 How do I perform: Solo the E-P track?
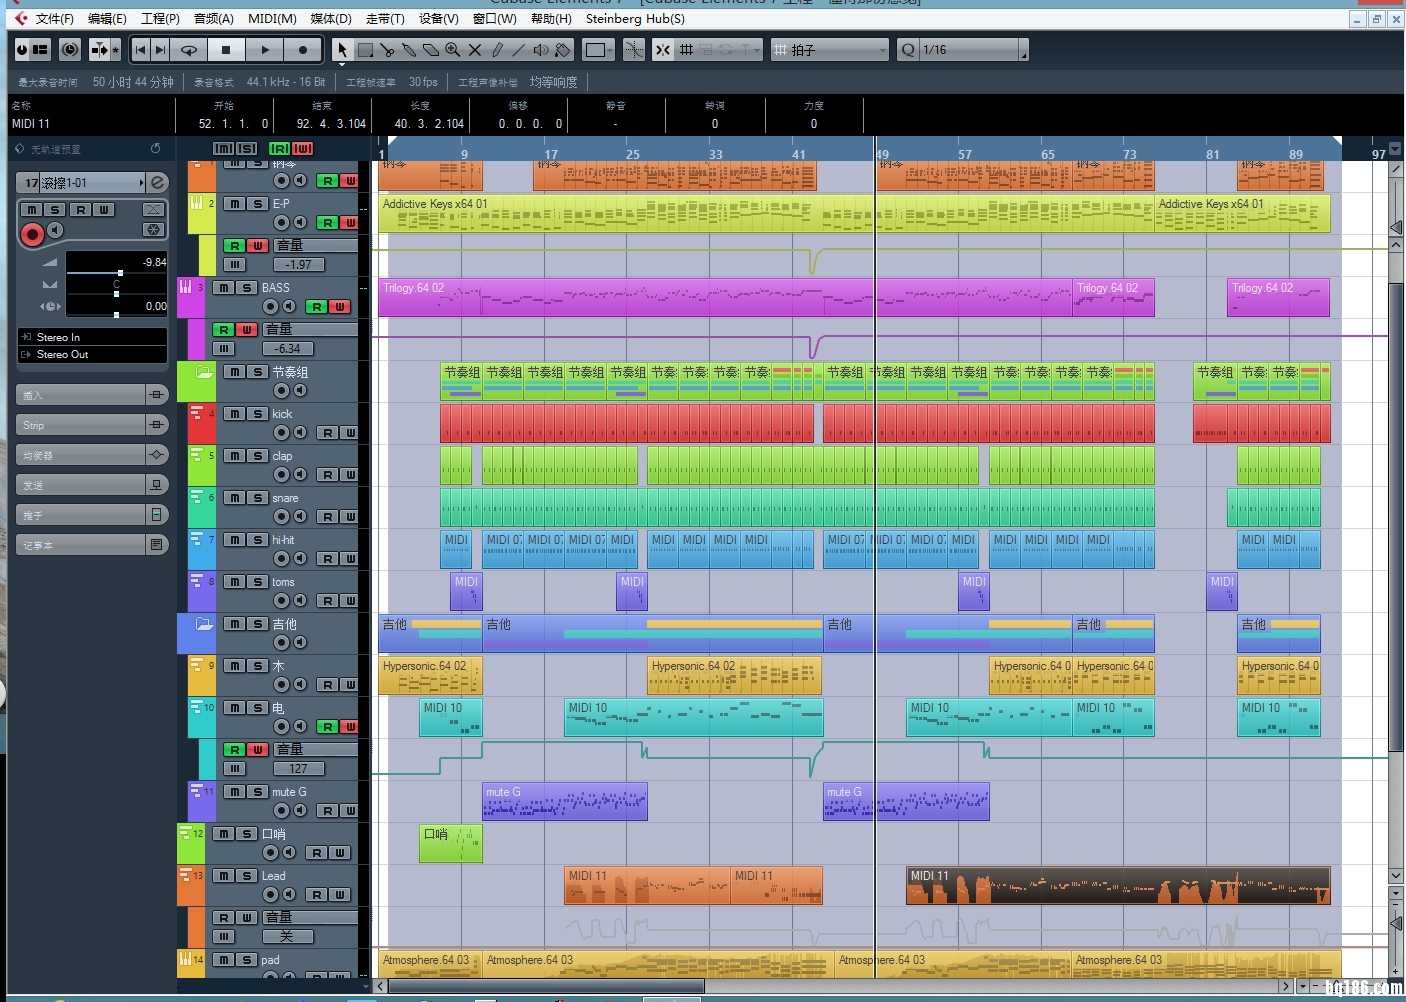tap(258, 203)
